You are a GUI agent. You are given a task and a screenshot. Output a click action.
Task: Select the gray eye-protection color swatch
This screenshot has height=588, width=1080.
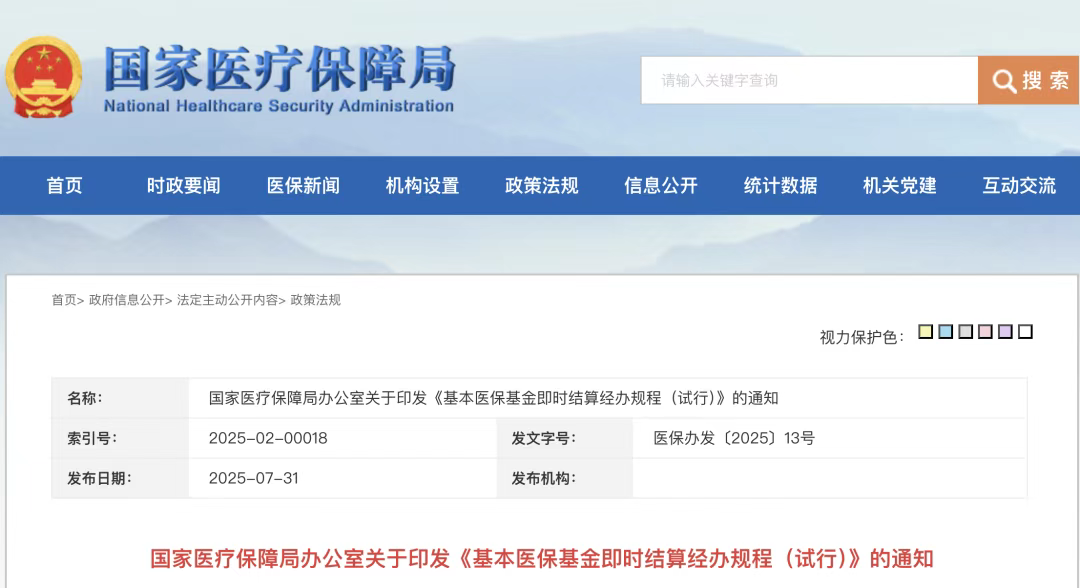coord(966,332)
